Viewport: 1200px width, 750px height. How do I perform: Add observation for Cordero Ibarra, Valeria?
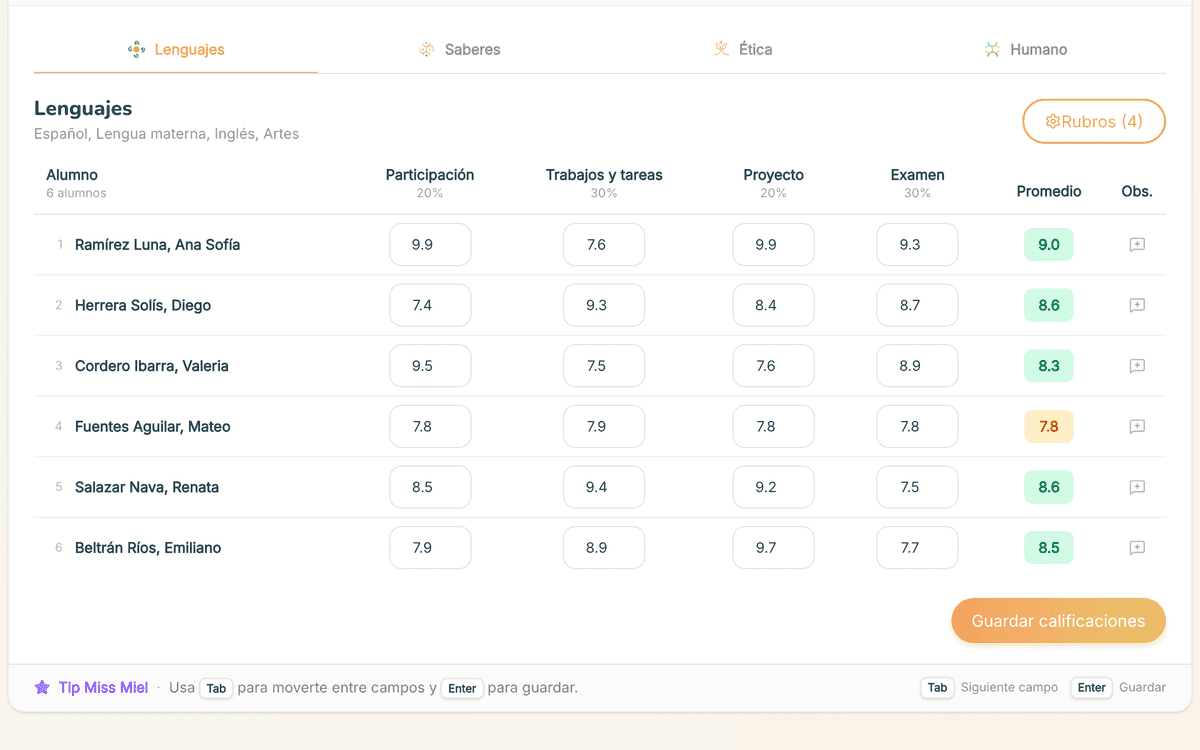(x=1137, y=366)
